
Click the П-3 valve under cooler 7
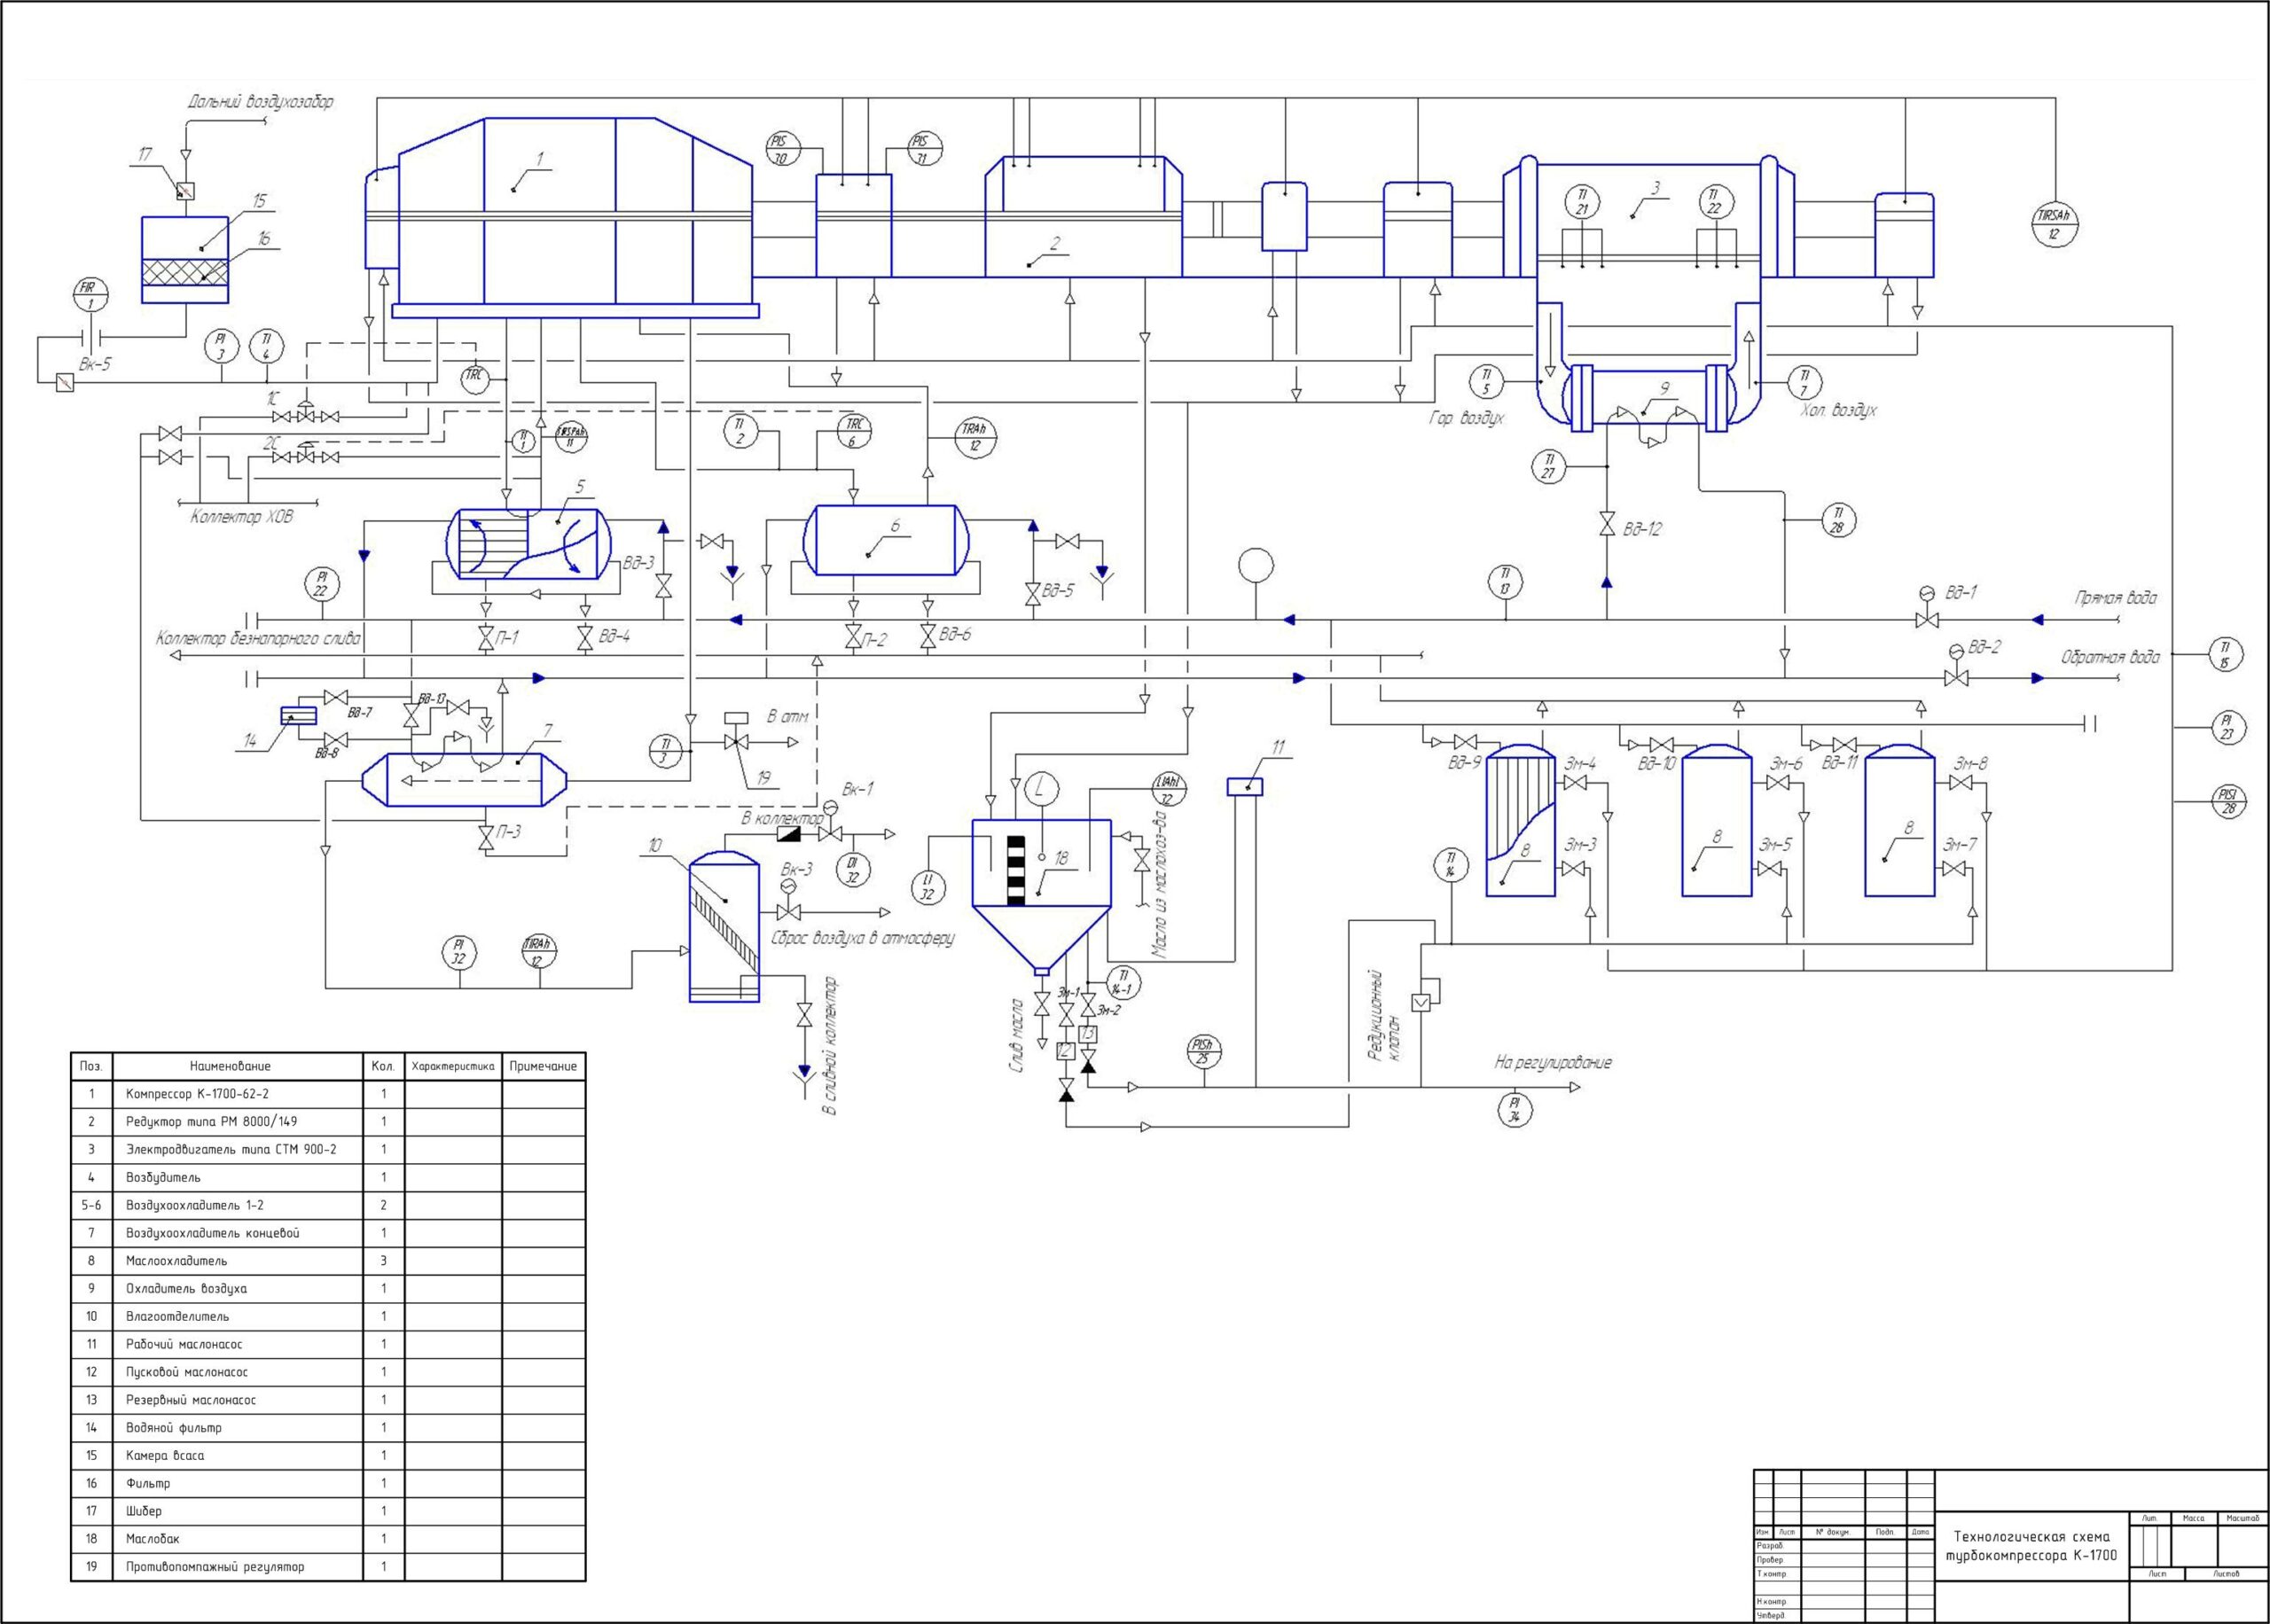click(x=486, y=837)
